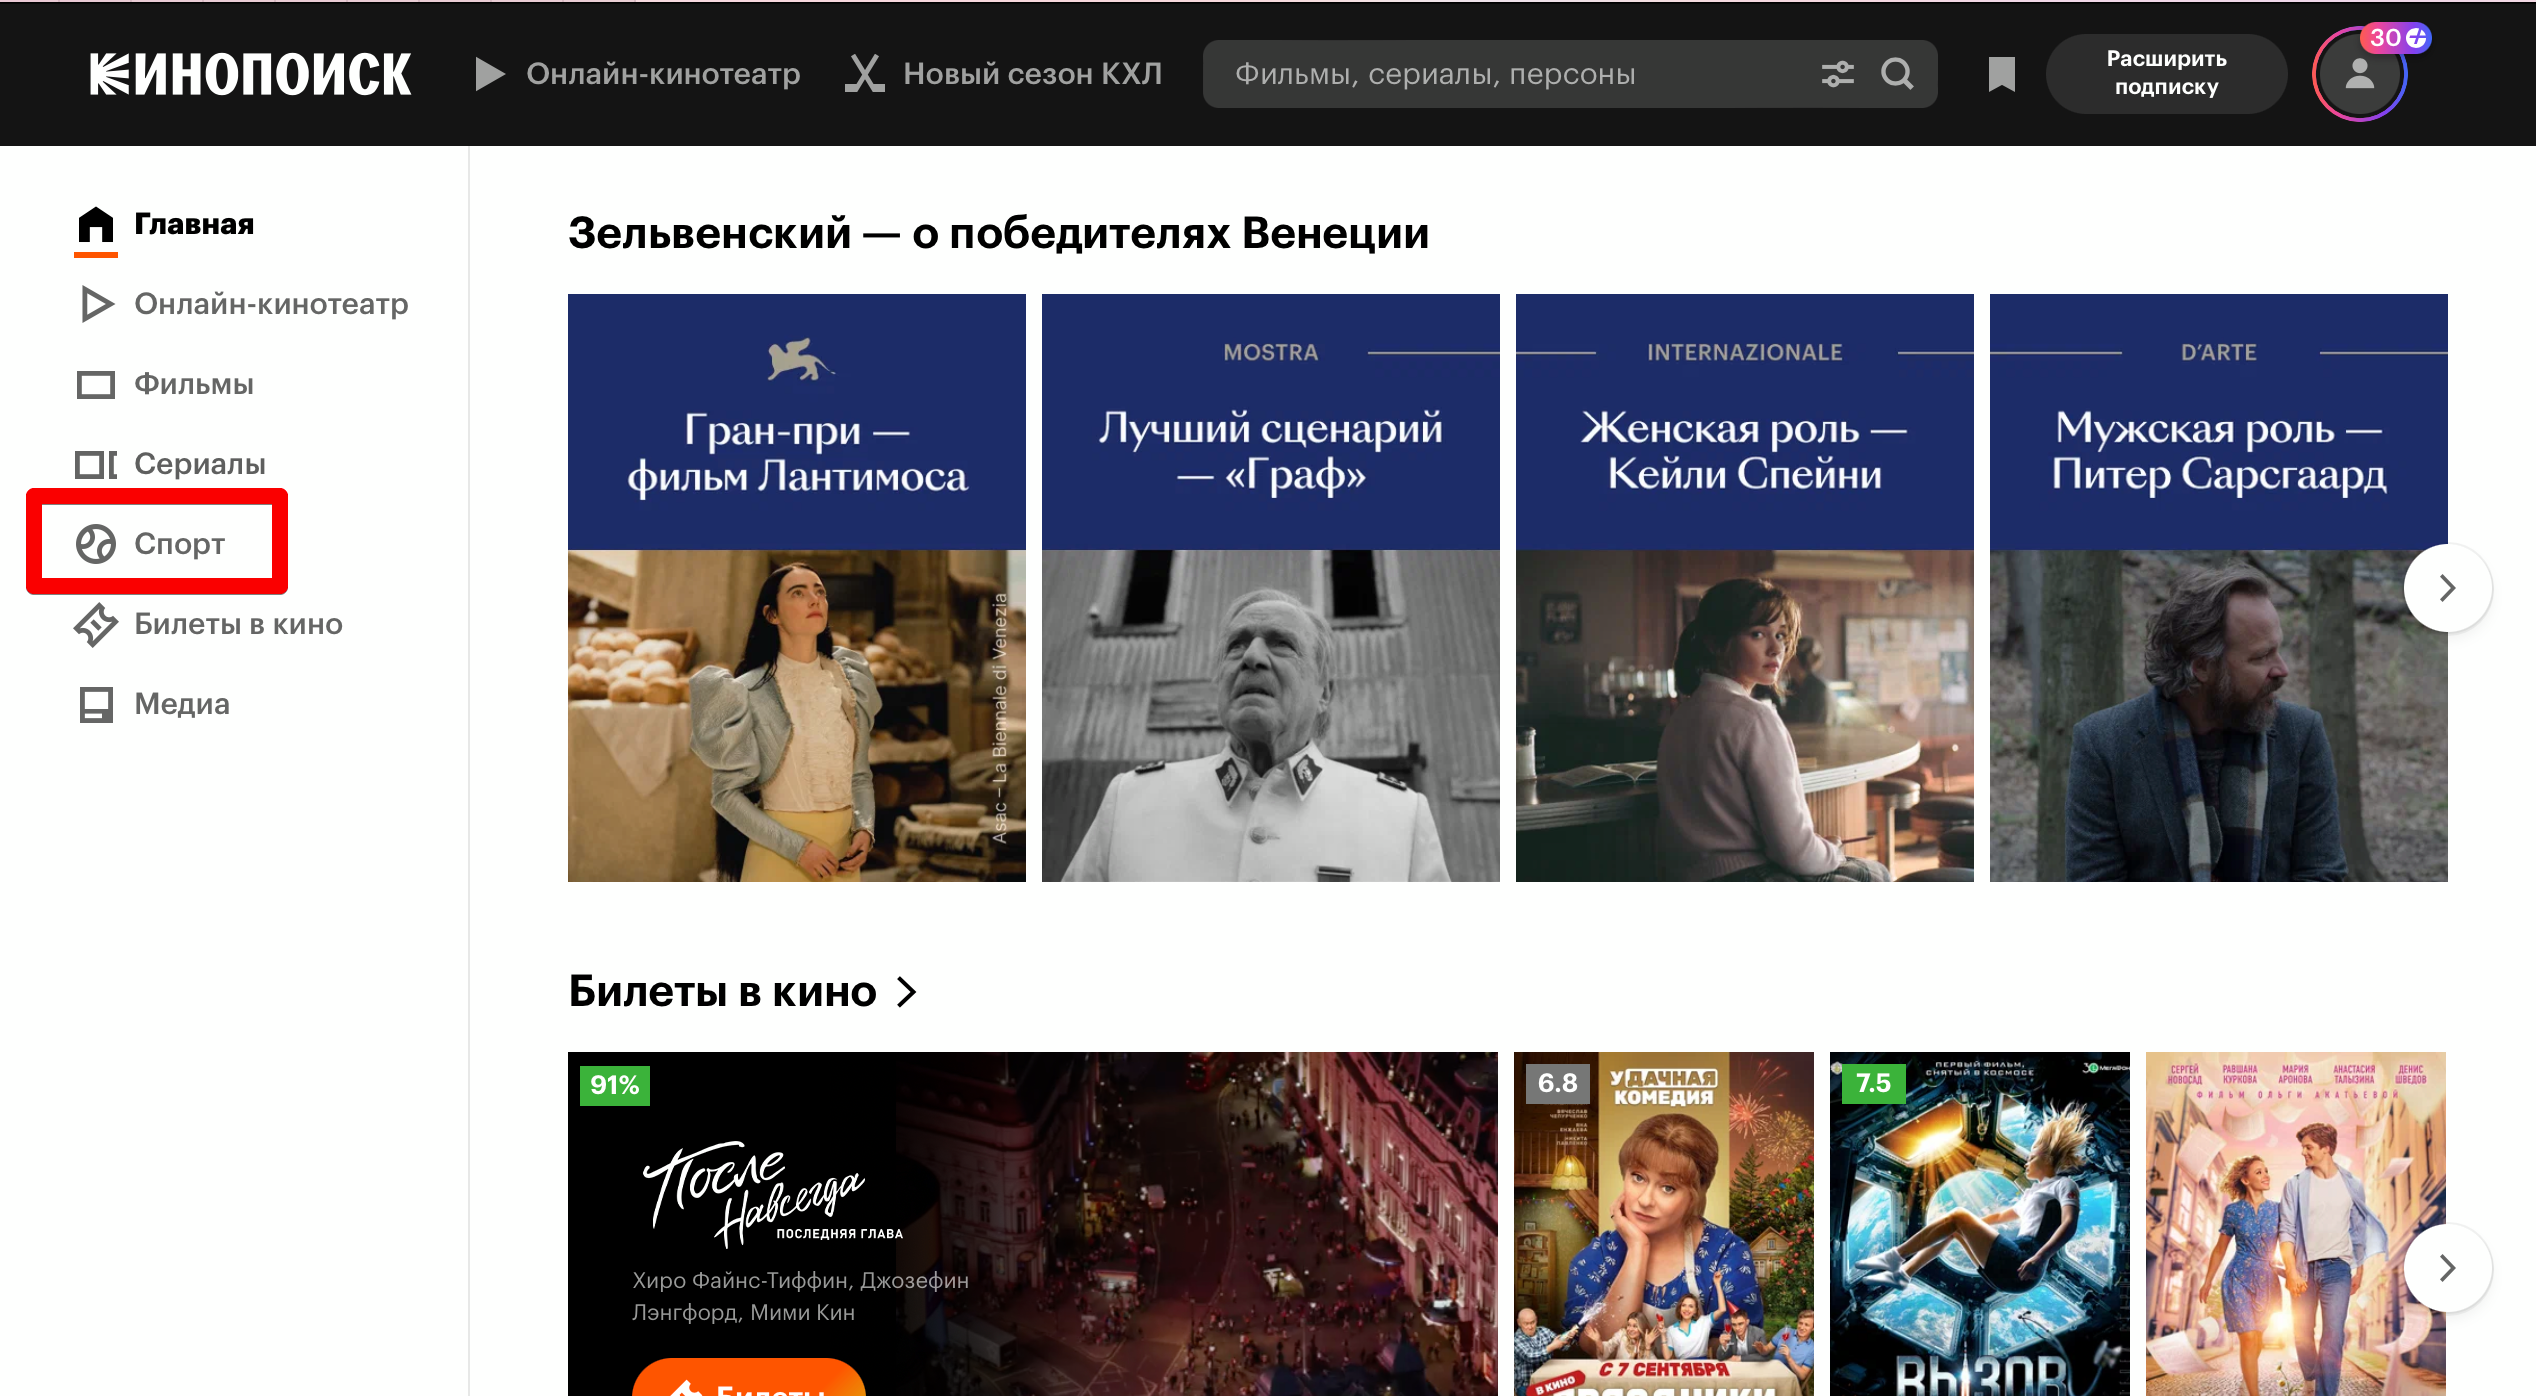
Task: Click Расширить подписку button
Action: point(2166,74)
